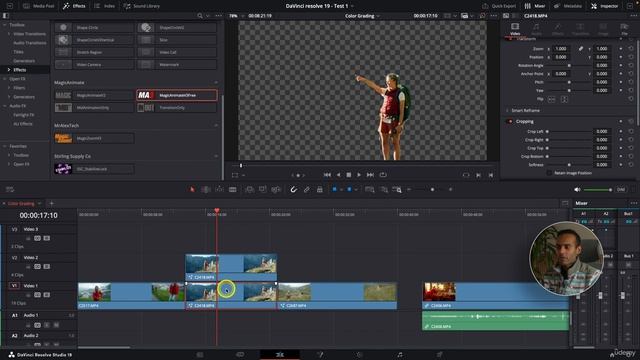Click the Crop Left value field

point(602,131)
